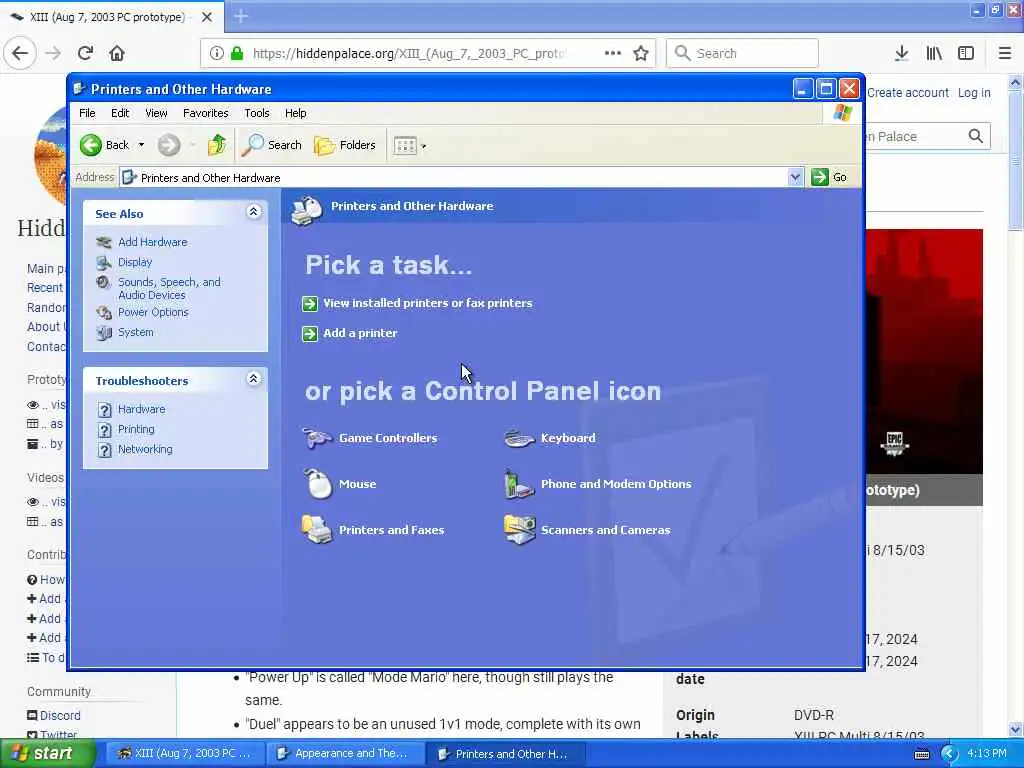Click the Up folder icon in the toolbar

click(x=217, y=145)
